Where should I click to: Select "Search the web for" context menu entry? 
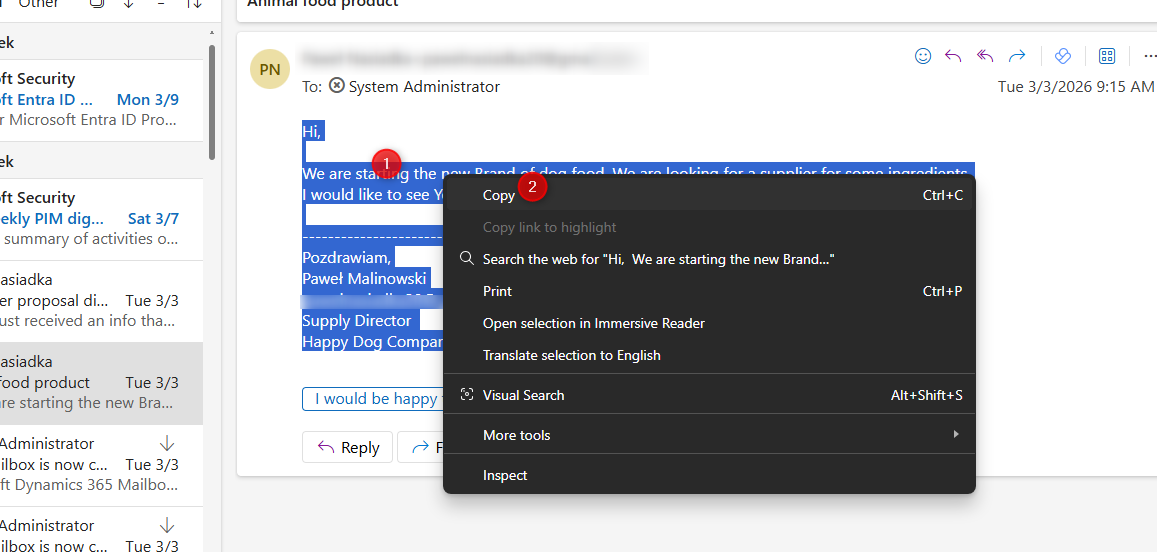pos(658,259)
